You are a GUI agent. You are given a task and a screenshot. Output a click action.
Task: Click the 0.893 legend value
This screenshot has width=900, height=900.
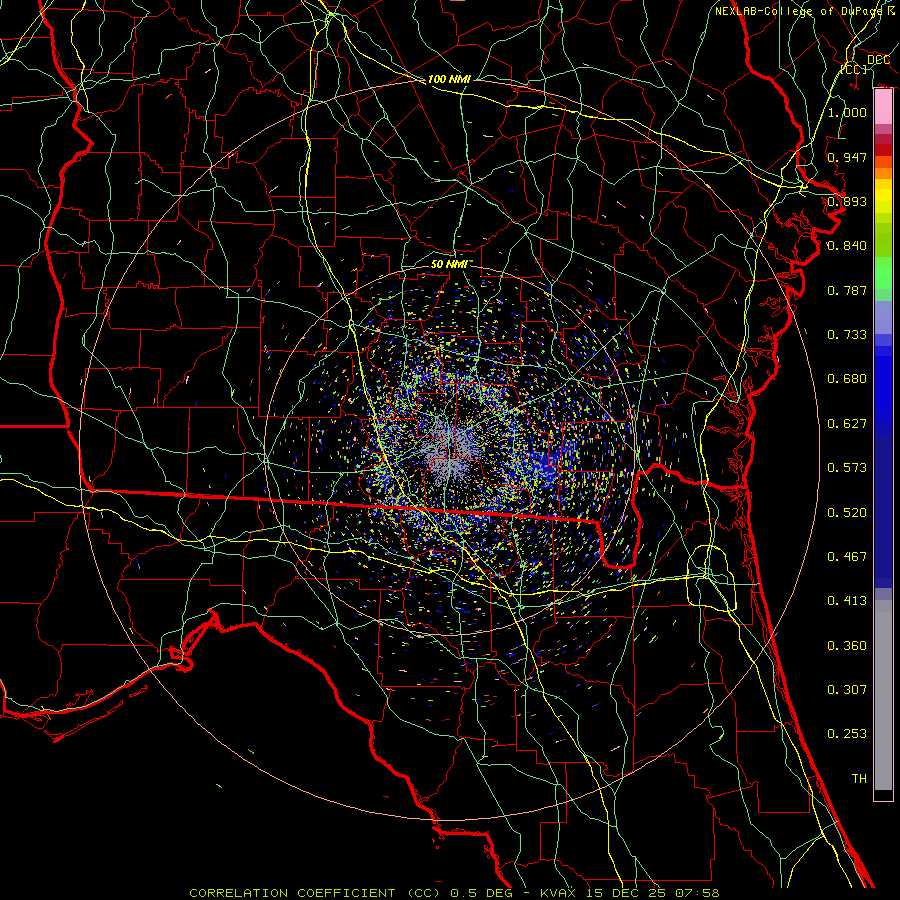click(847, 201)
